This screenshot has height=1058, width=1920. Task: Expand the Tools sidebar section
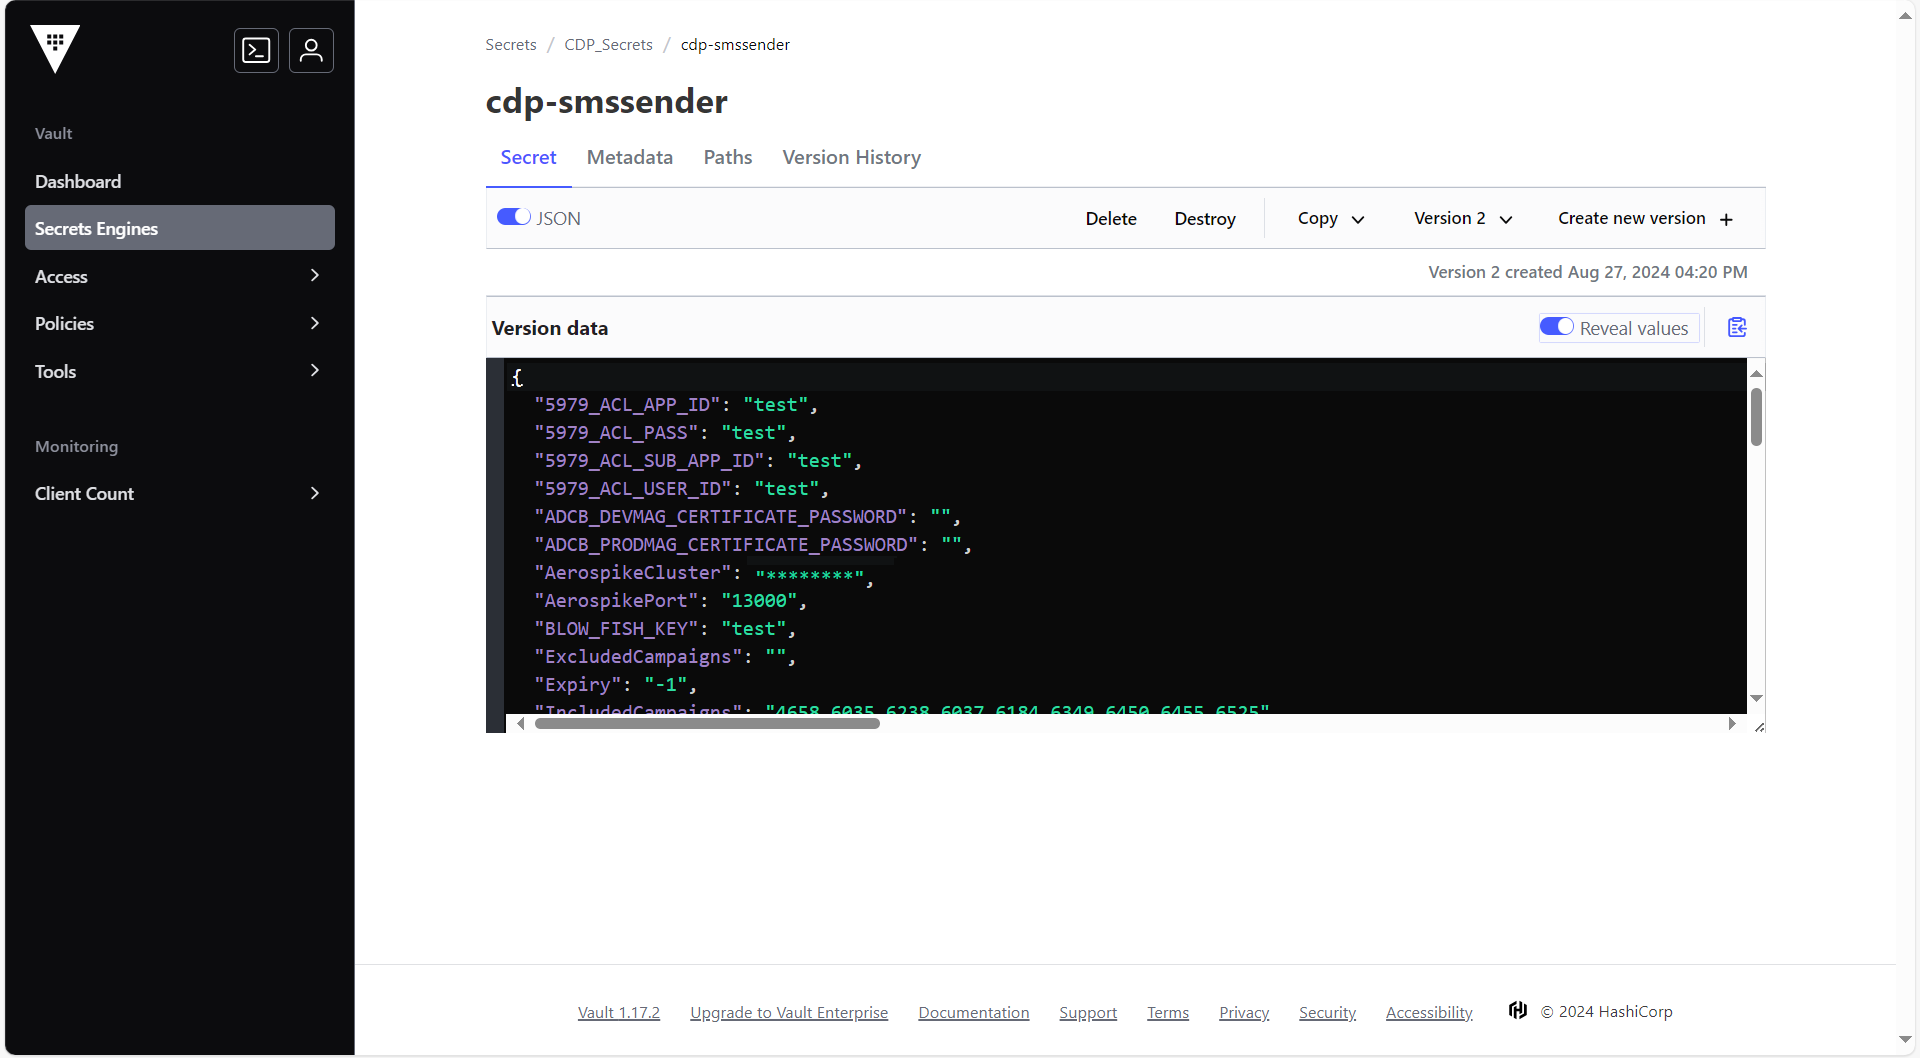(x=180, y=371)
